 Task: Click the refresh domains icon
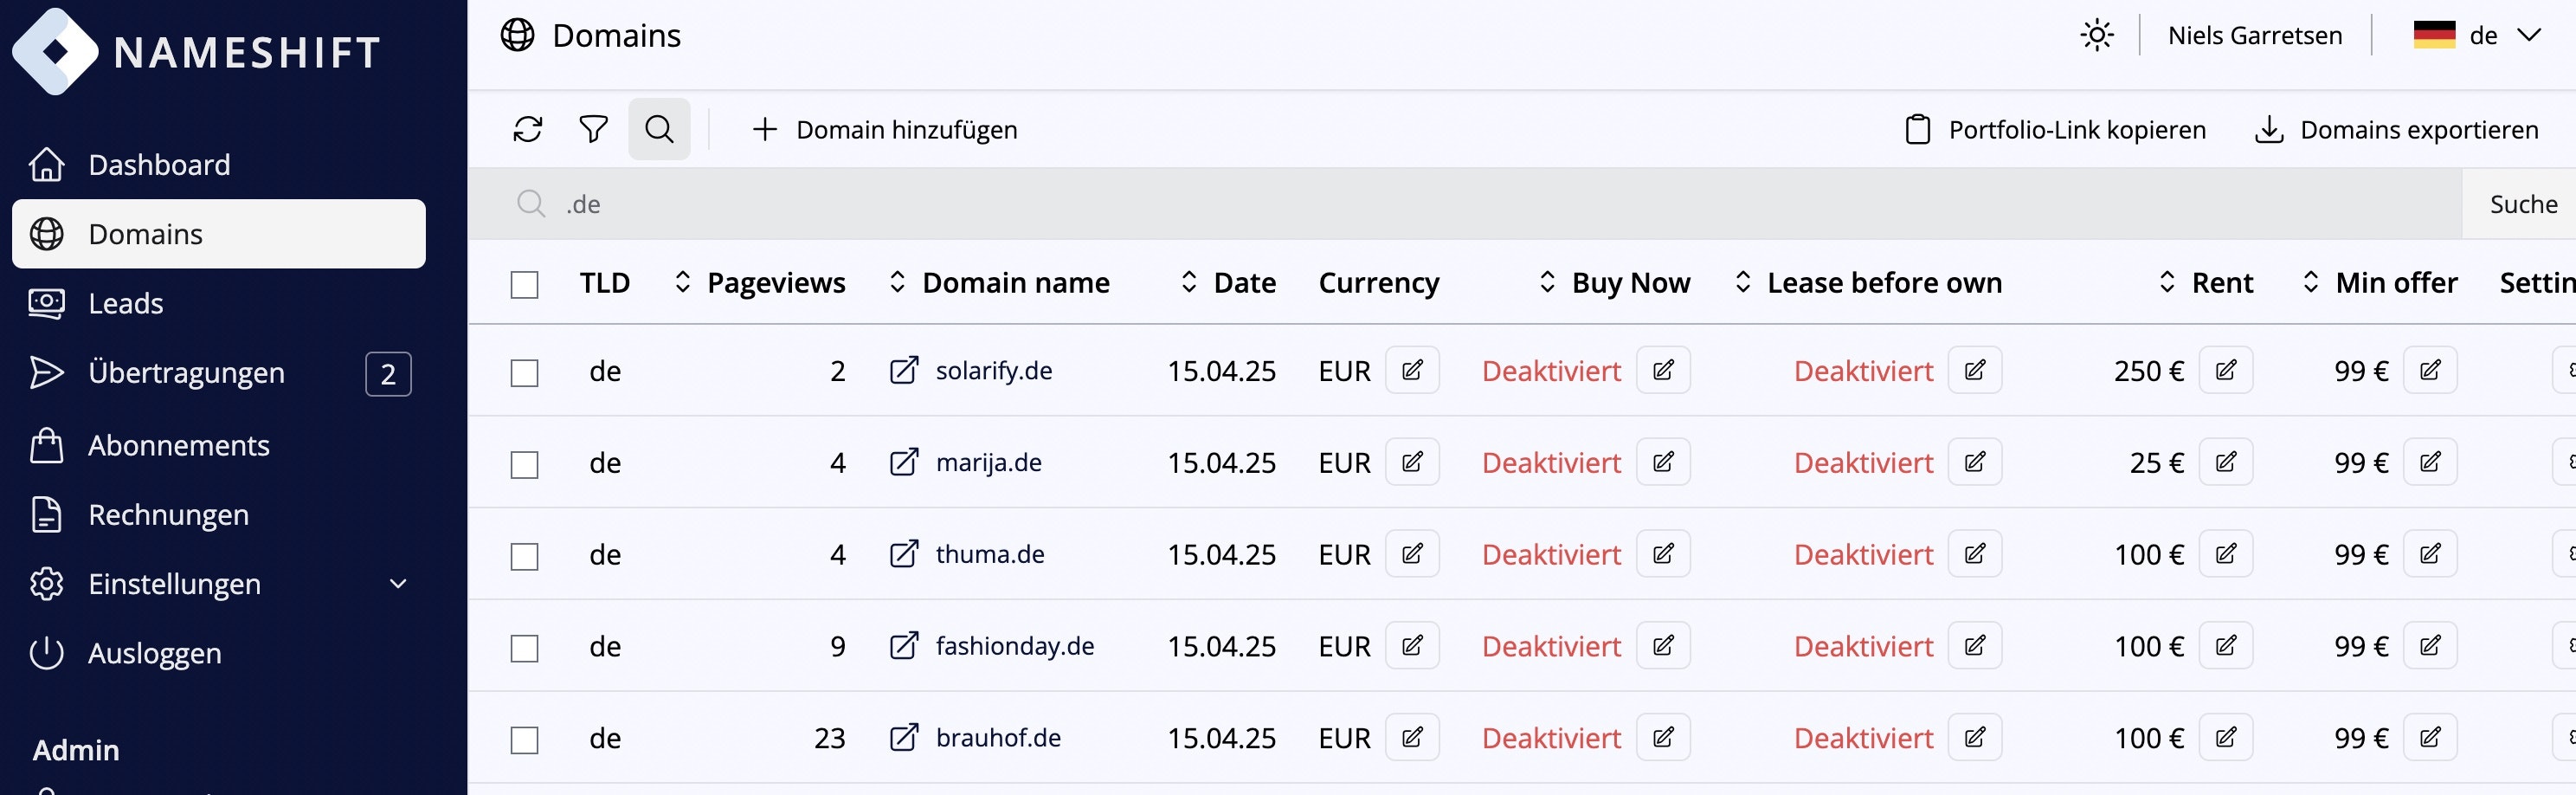527,129
